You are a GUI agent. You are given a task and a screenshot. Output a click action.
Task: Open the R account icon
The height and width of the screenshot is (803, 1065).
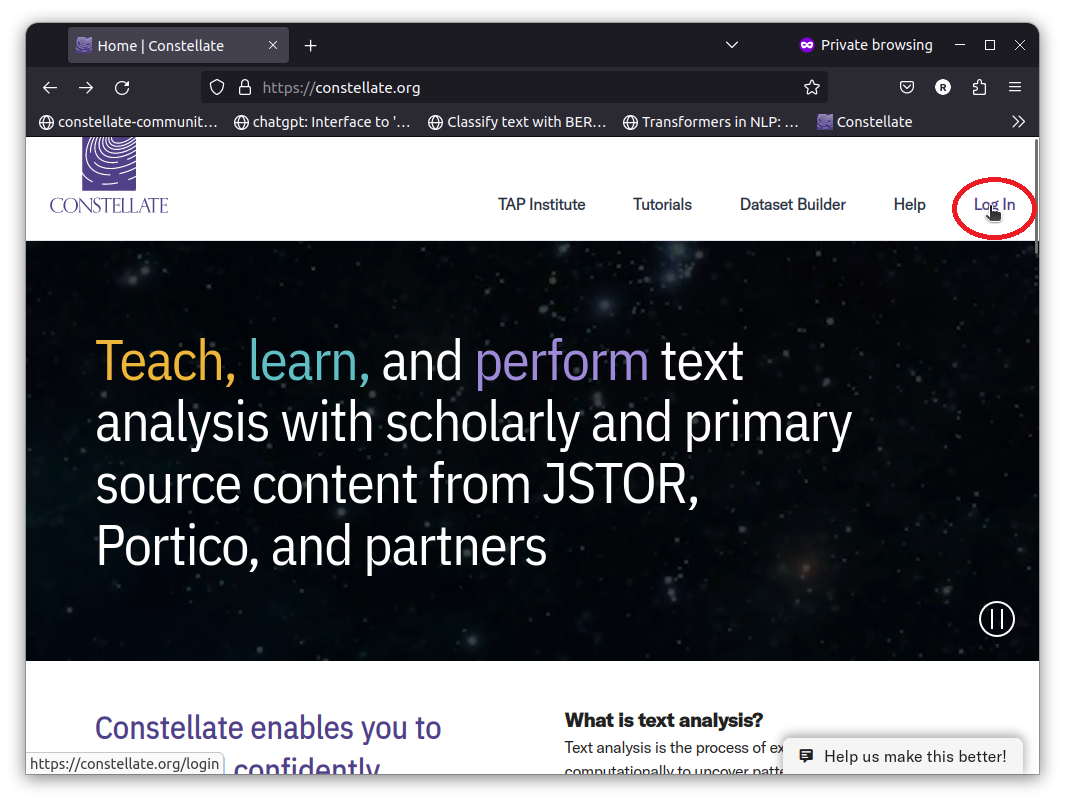[943, 87]
